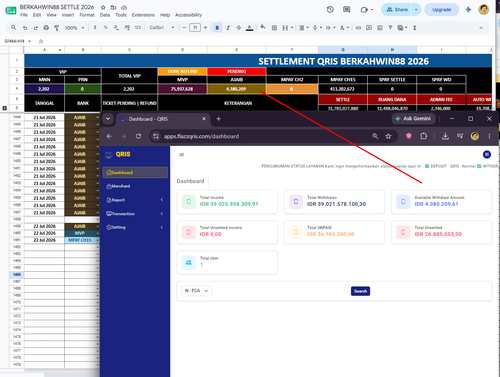Open Merchant in the QRIS sidebar
The width and height of the screenshot is (500, 377).
[135, 186]
